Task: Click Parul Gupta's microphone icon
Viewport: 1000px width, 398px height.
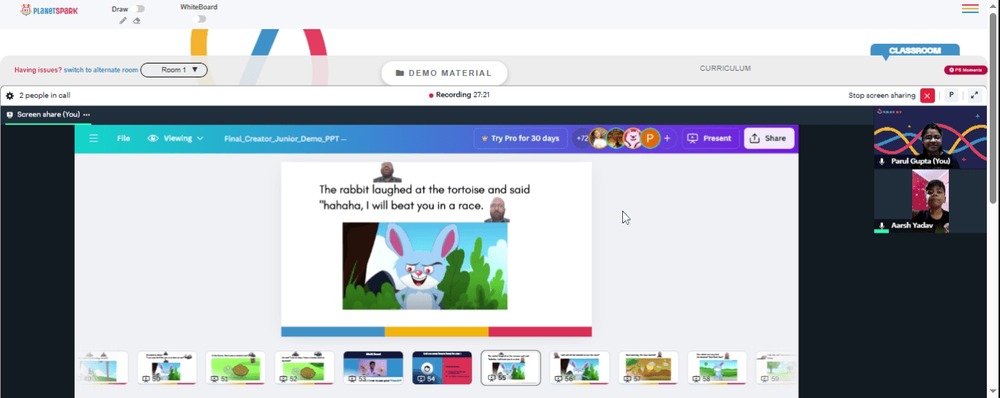Action: 881,162
